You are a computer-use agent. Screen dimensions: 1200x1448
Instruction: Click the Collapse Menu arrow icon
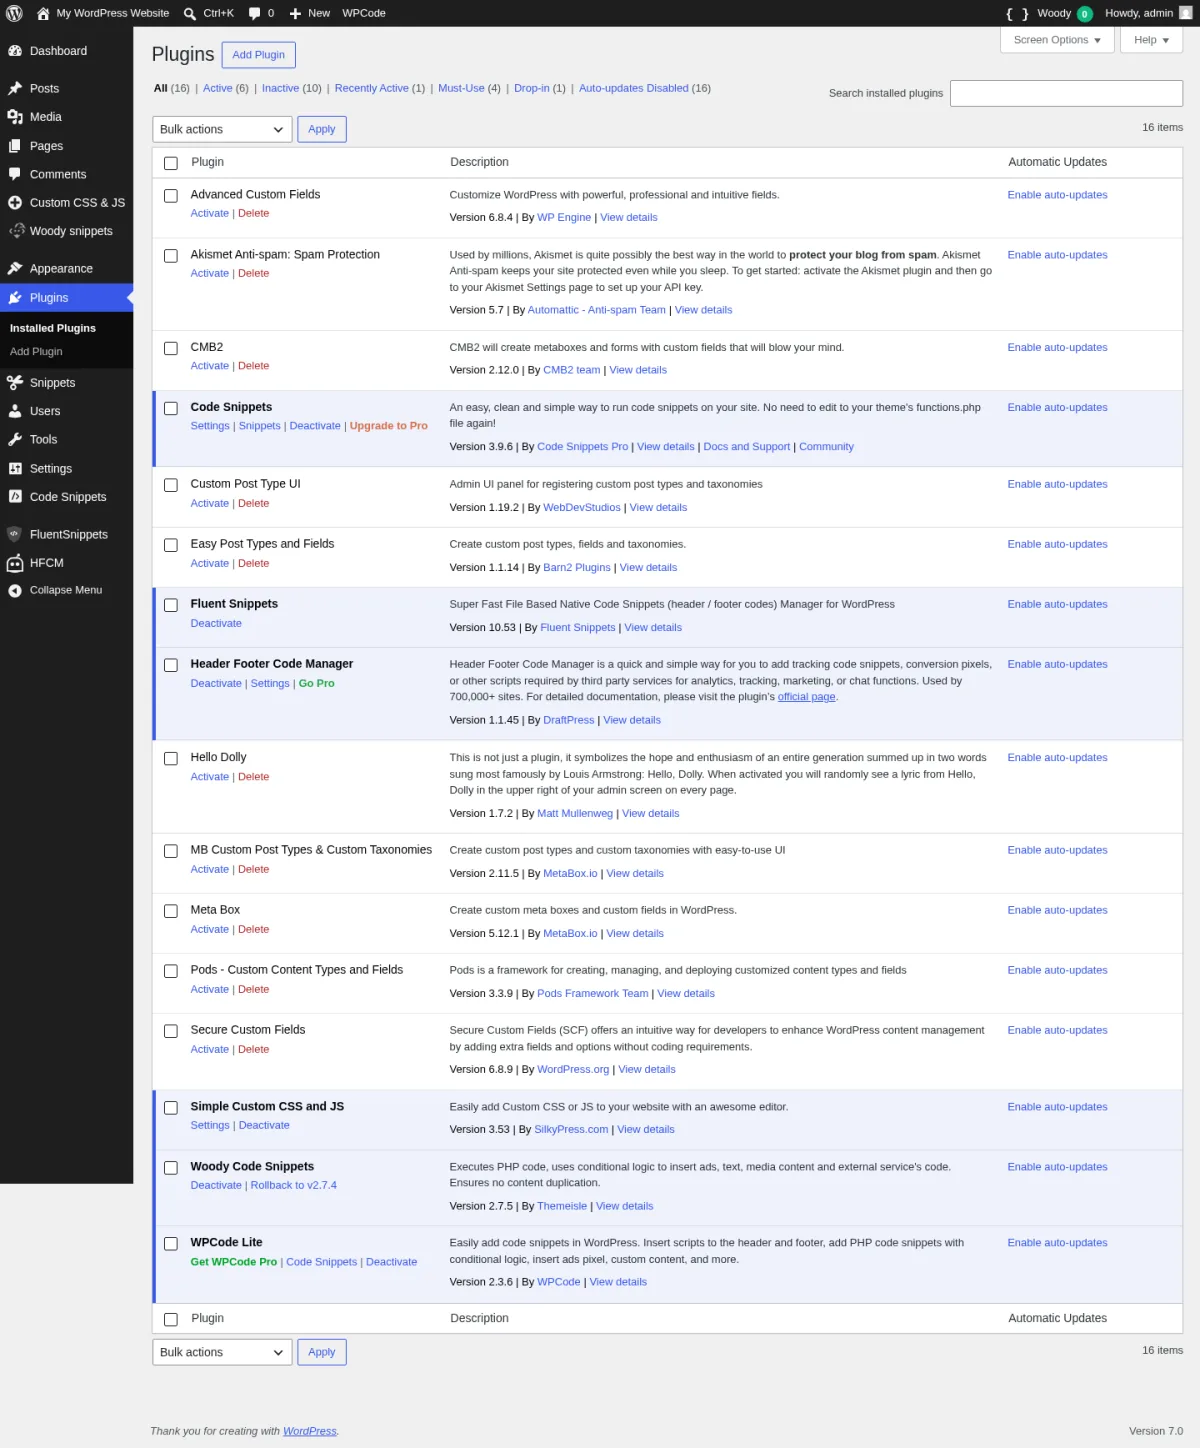click(x=15, y=591)
